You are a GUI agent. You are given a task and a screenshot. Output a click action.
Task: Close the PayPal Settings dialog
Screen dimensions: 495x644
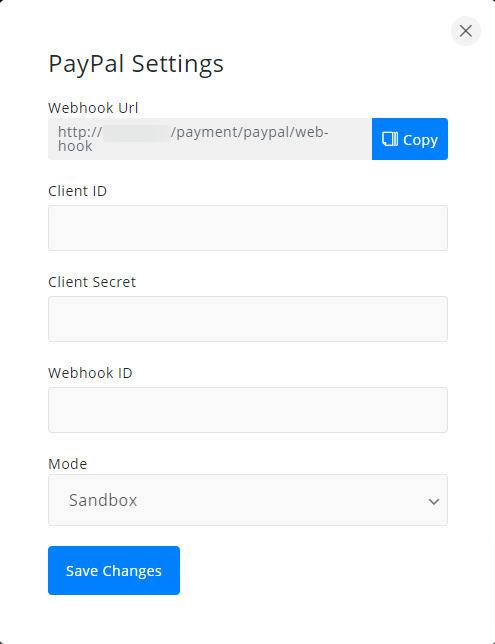466,31
